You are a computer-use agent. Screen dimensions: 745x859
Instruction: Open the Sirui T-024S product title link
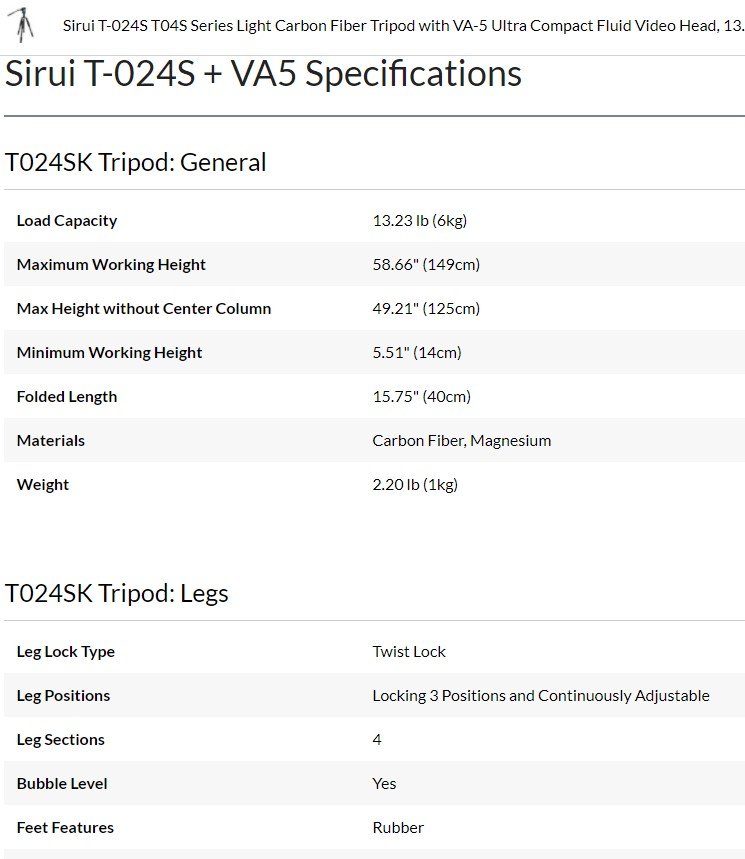404,26
